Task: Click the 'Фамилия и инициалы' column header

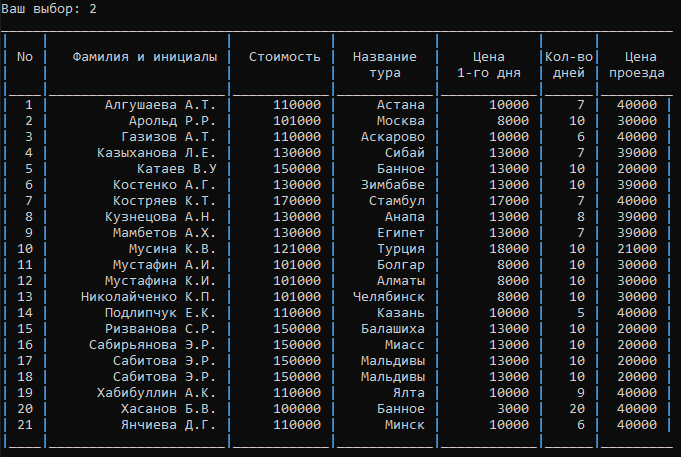Action: pos(145,57)
